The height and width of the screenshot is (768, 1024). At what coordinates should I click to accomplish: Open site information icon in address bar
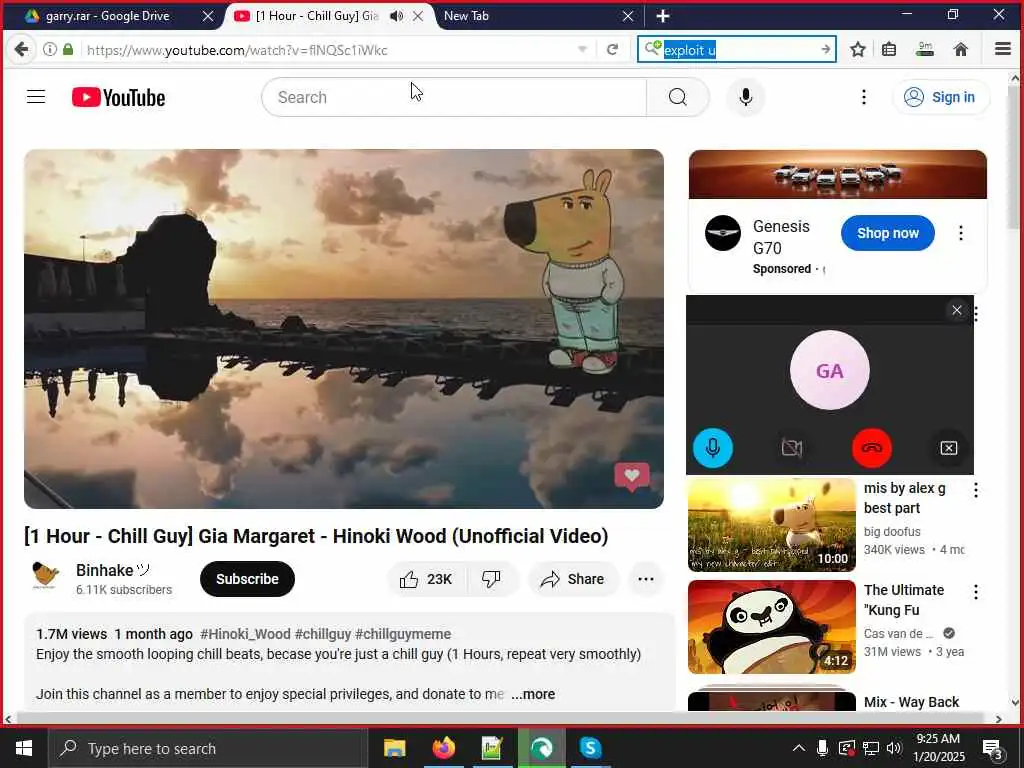pyautogui.click(x=50, y=50)
